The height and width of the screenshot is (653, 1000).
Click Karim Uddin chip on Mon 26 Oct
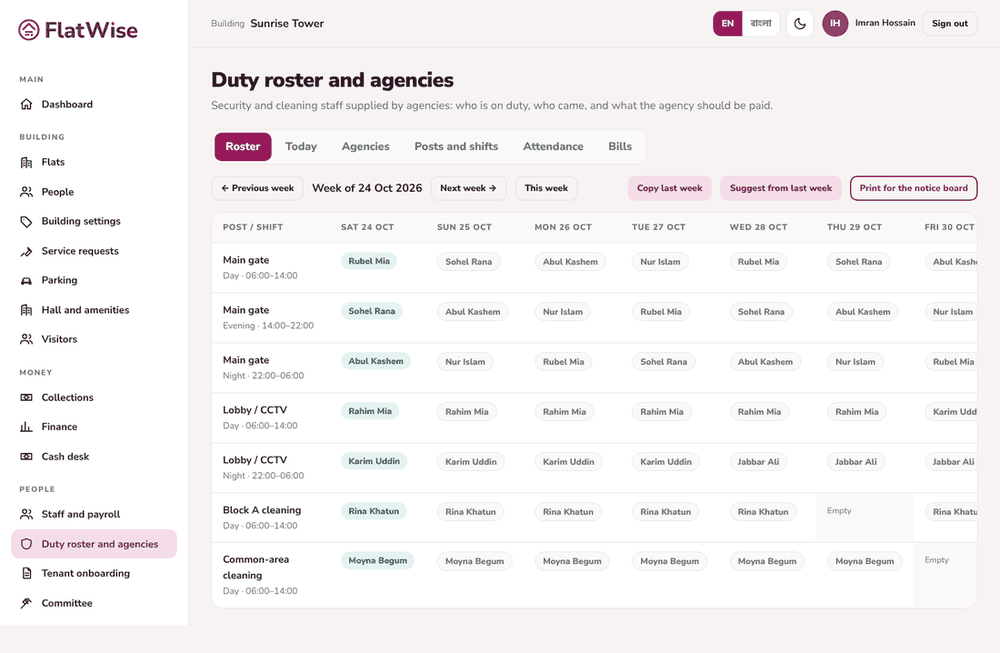pos(568,462)
